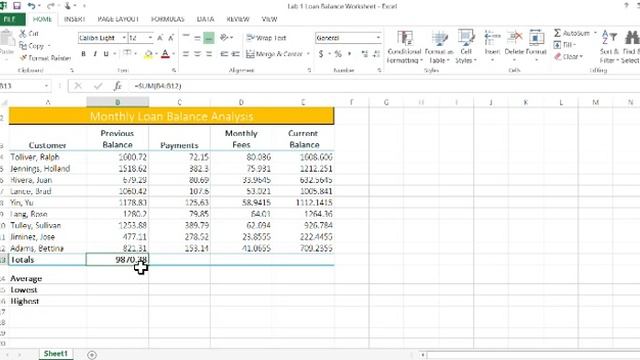Open Format as Table gallery
Image resolution: width=640 pixels, height=360 pixels.
[439, 47]
